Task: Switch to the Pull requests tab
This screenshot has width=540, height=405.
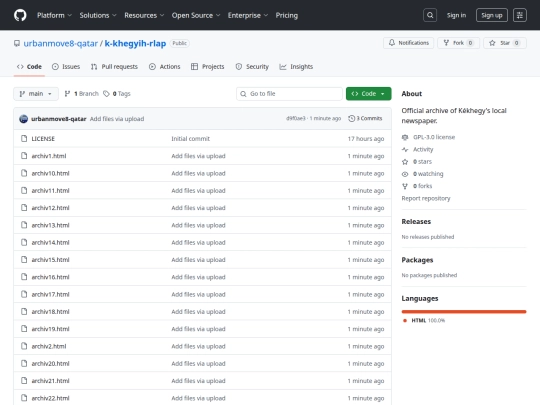Action: [x=114, y=67]
